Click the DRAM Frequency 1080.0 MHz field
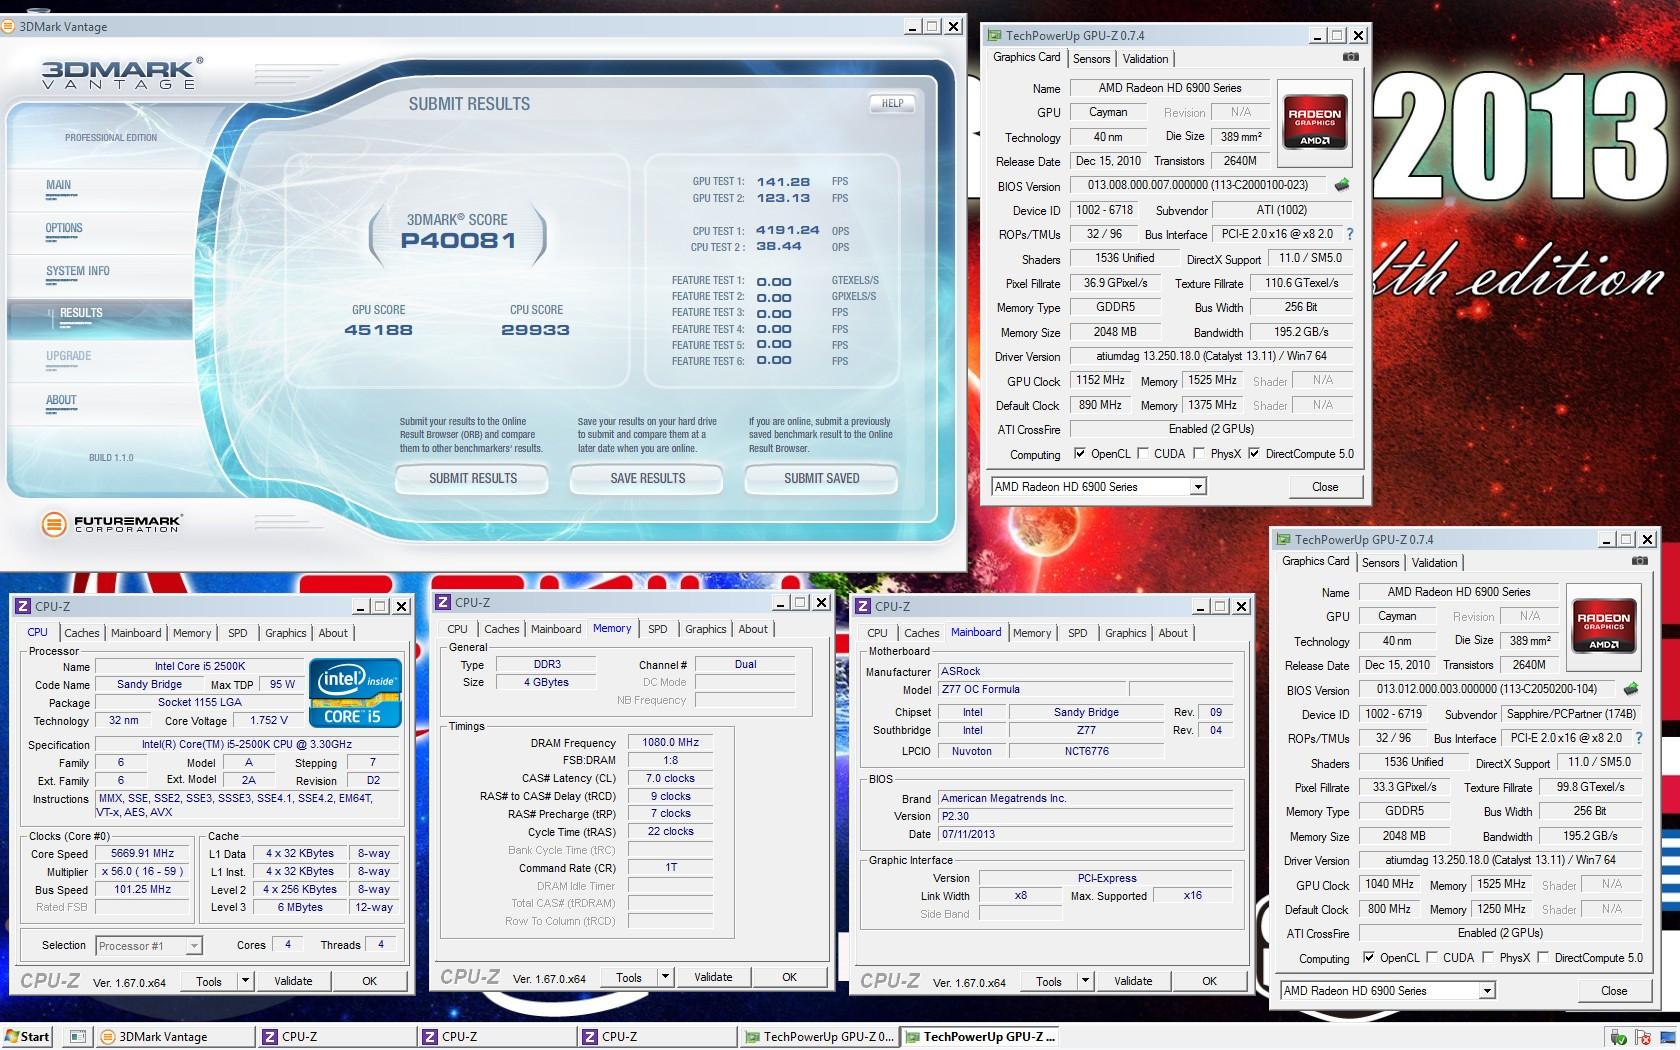1680x1050 pixels. [670, 742]
